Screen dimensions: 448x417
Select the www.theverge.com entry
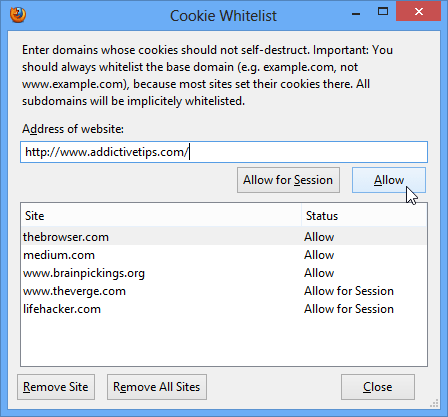pyautogui.click(x=224, y=291)
